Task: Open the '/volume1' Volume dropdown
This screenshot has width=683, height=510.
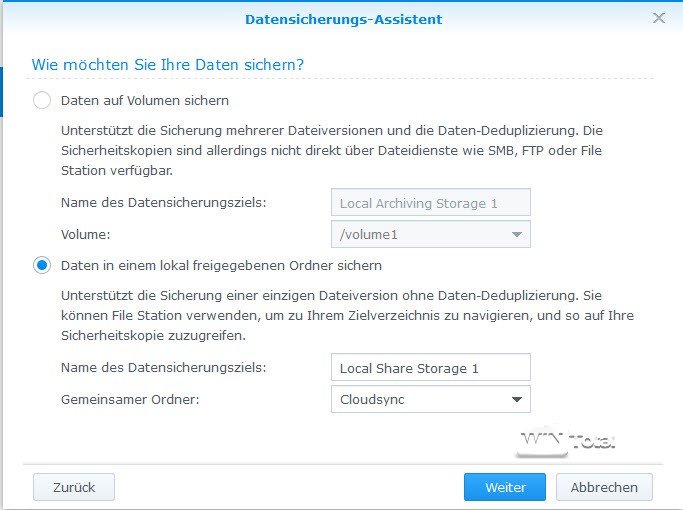Action: 430,234
